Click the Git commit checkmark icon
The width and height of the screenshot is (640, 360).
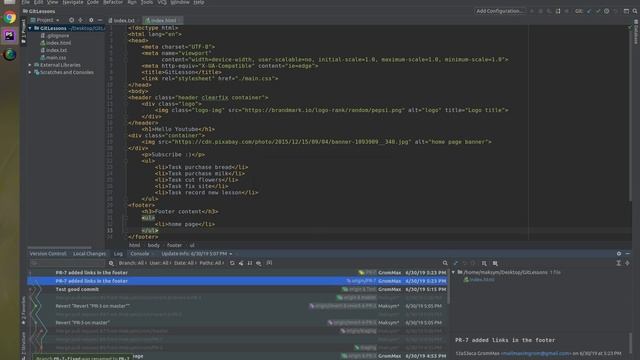click(598, 11)
